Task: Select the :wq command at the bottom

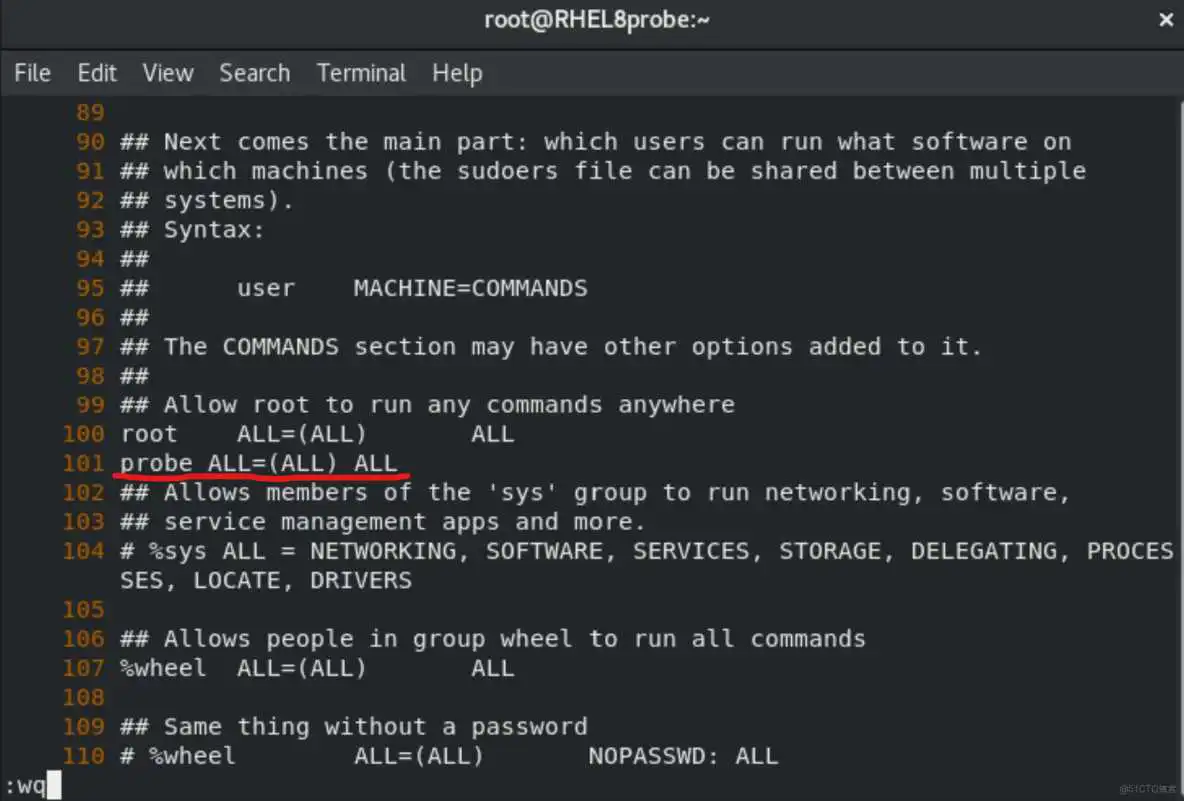Action: pos(22,786)
